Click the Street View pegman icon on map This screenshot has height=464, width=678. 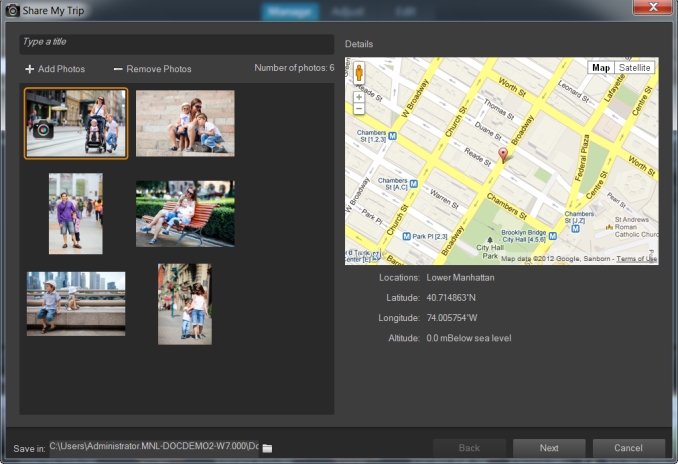point(358,73)
